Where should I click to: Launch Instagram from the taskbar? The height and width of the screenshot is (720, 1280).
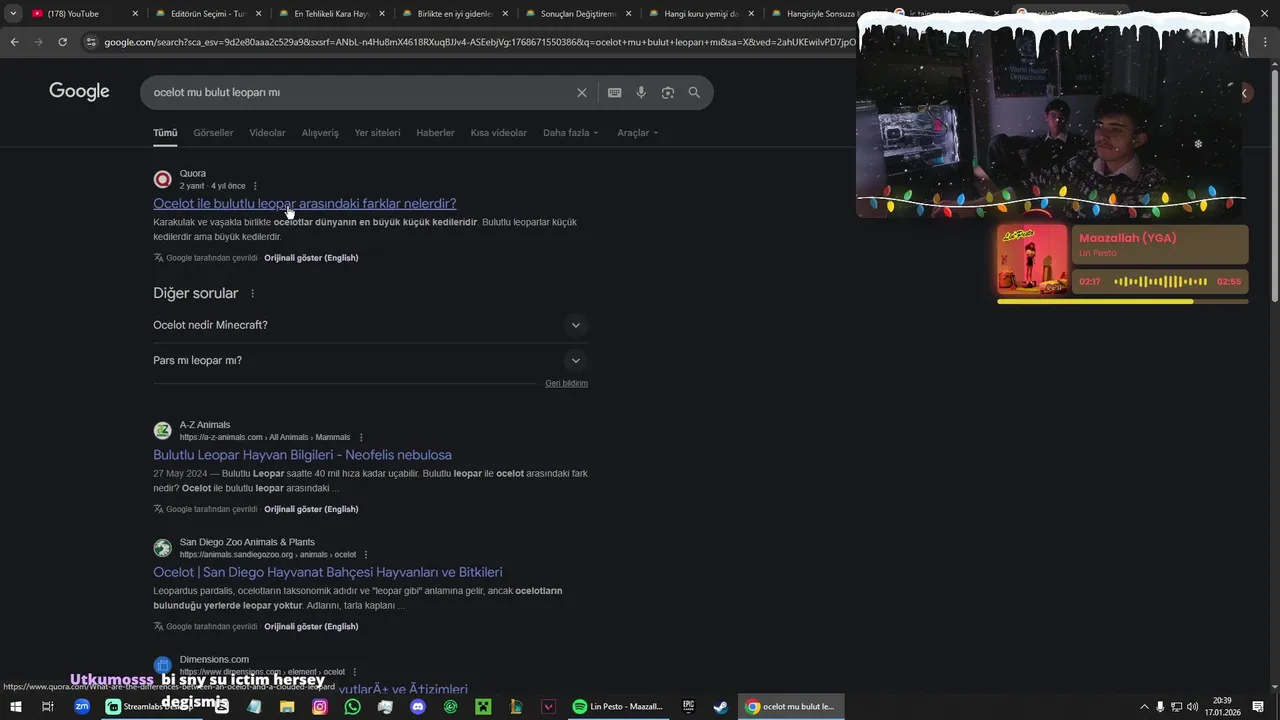pyautogui.click(x=320, y=707)
